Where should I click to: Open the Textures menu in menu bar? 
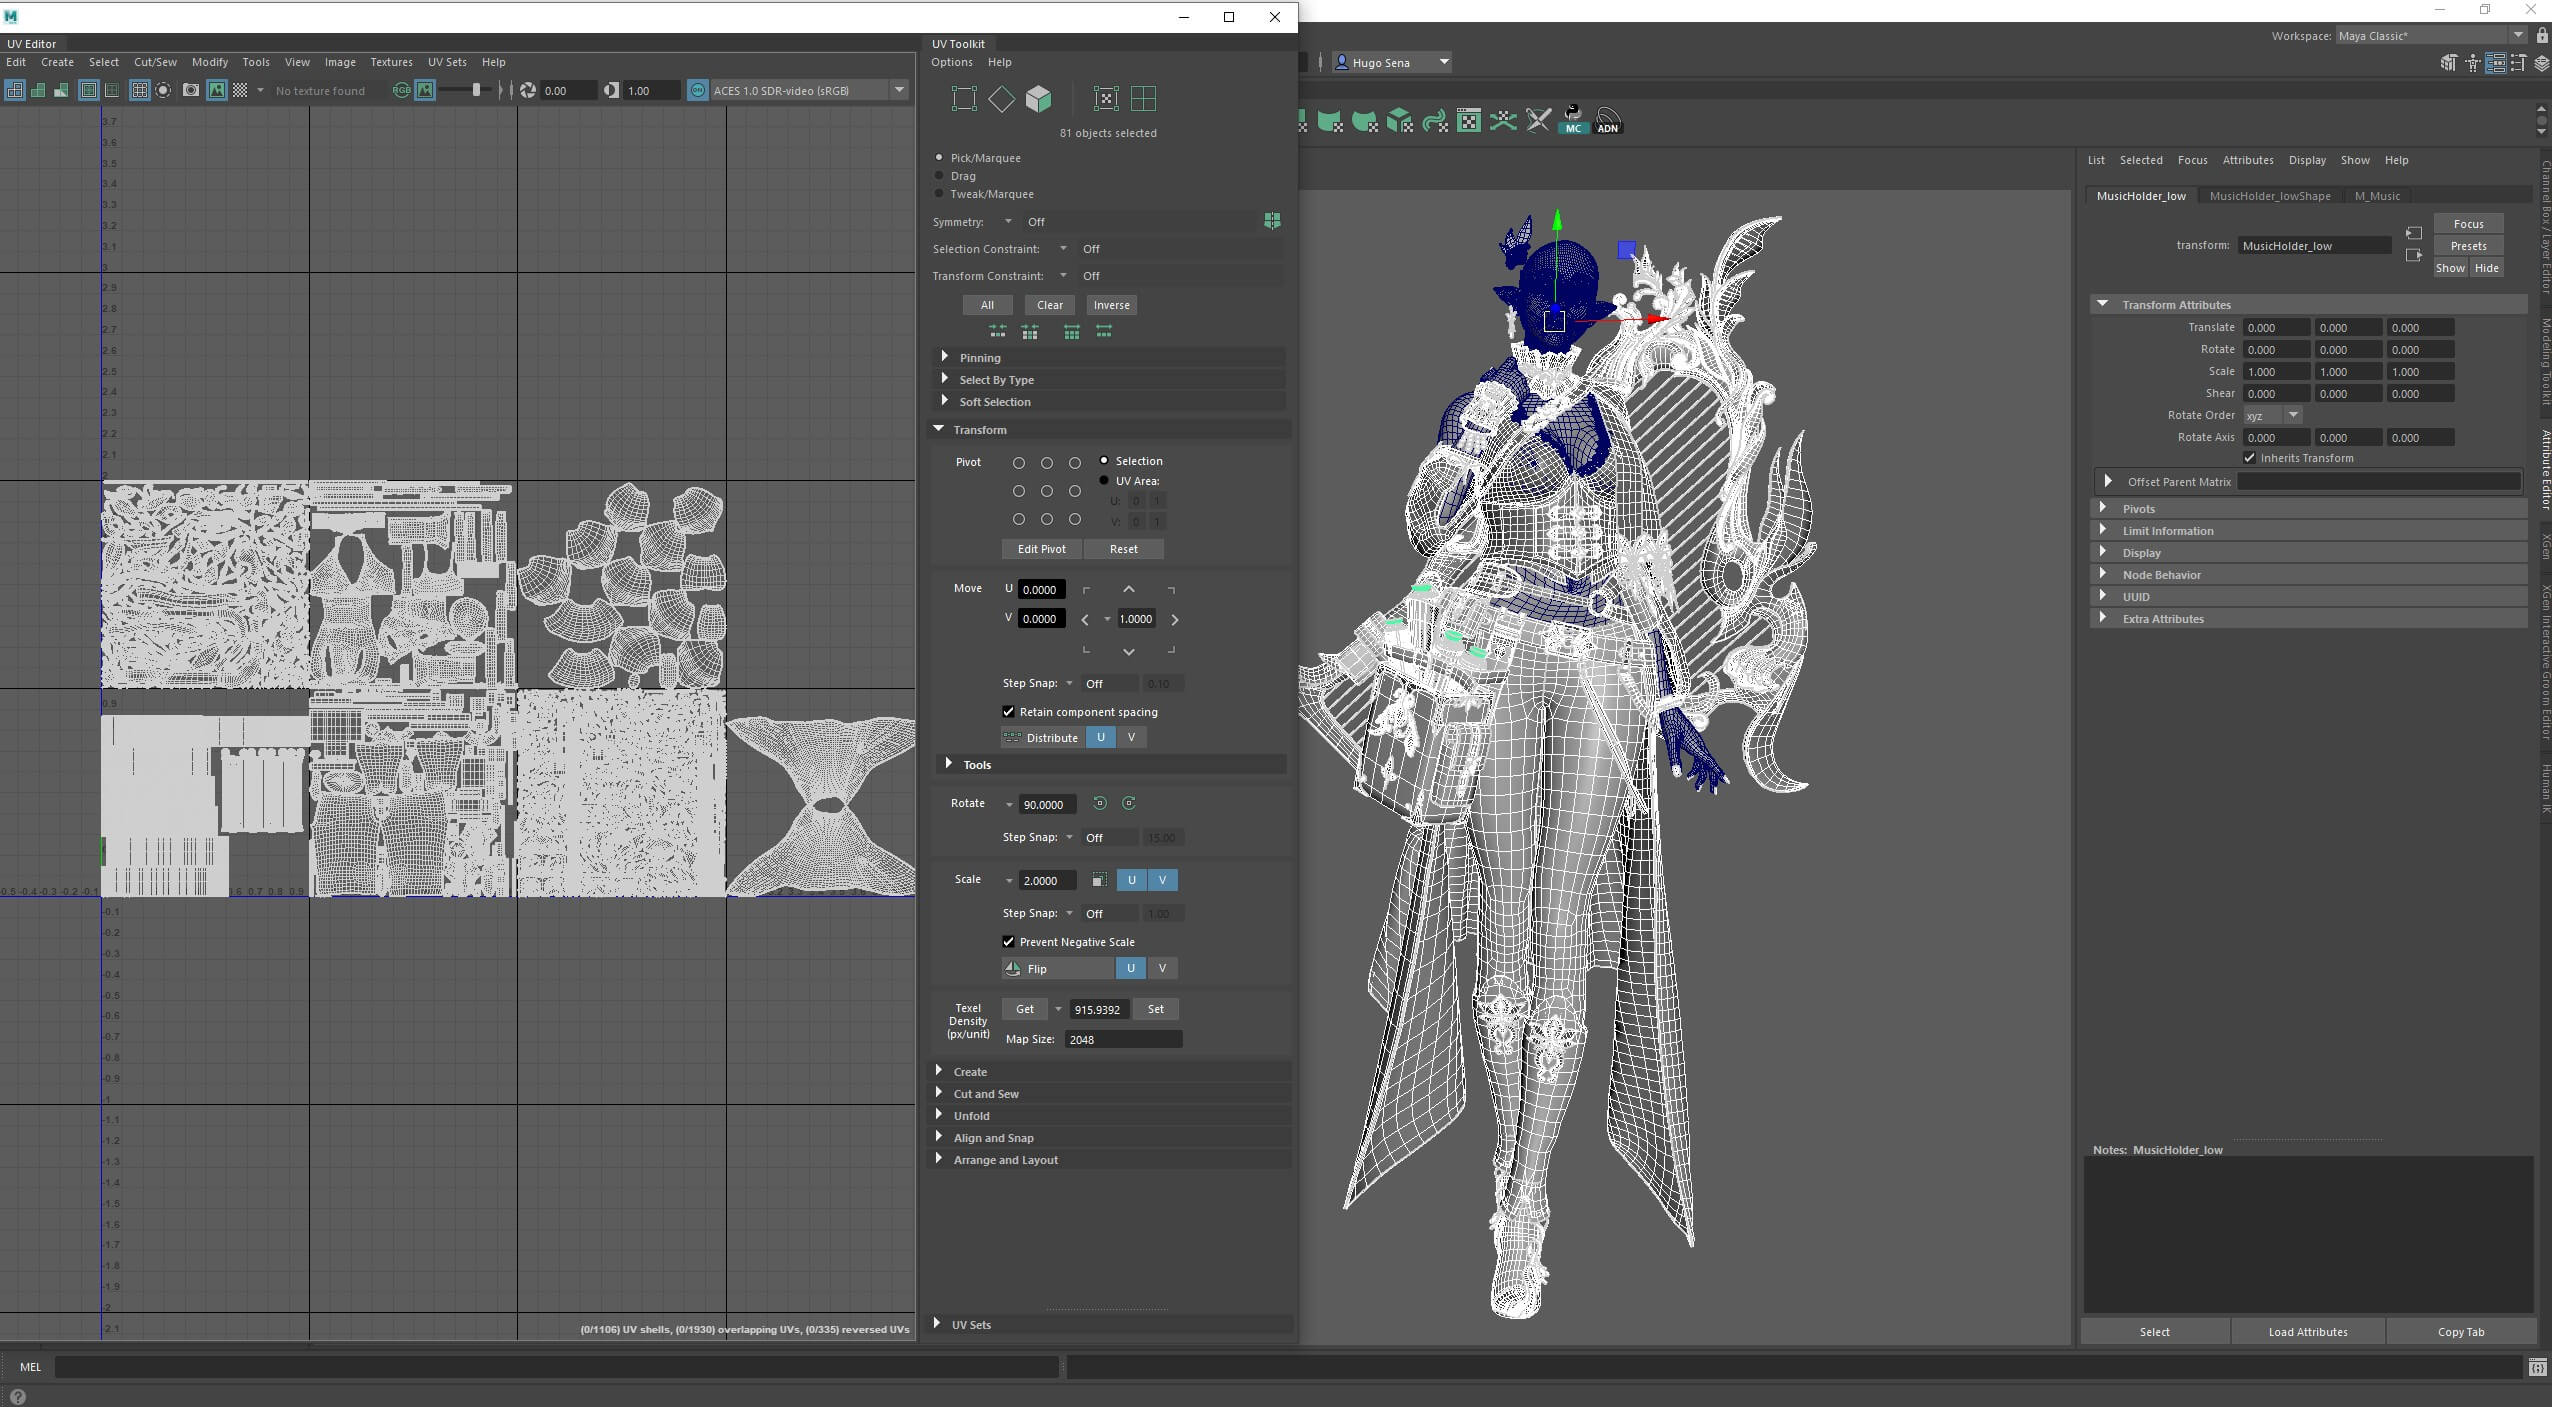click(x=390, y=62)
